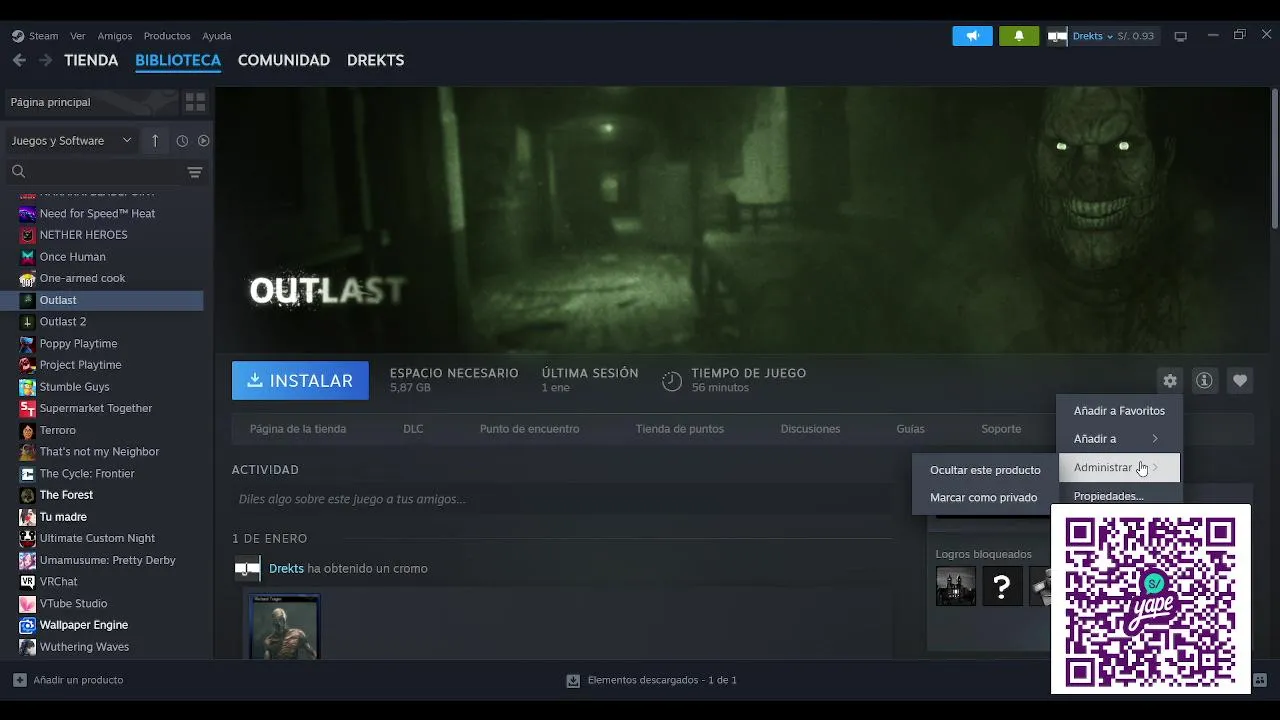Viewport: 1280px width, 720px height.
Task: Click the sort-ascending arrow icon
Action: [155, 141]
